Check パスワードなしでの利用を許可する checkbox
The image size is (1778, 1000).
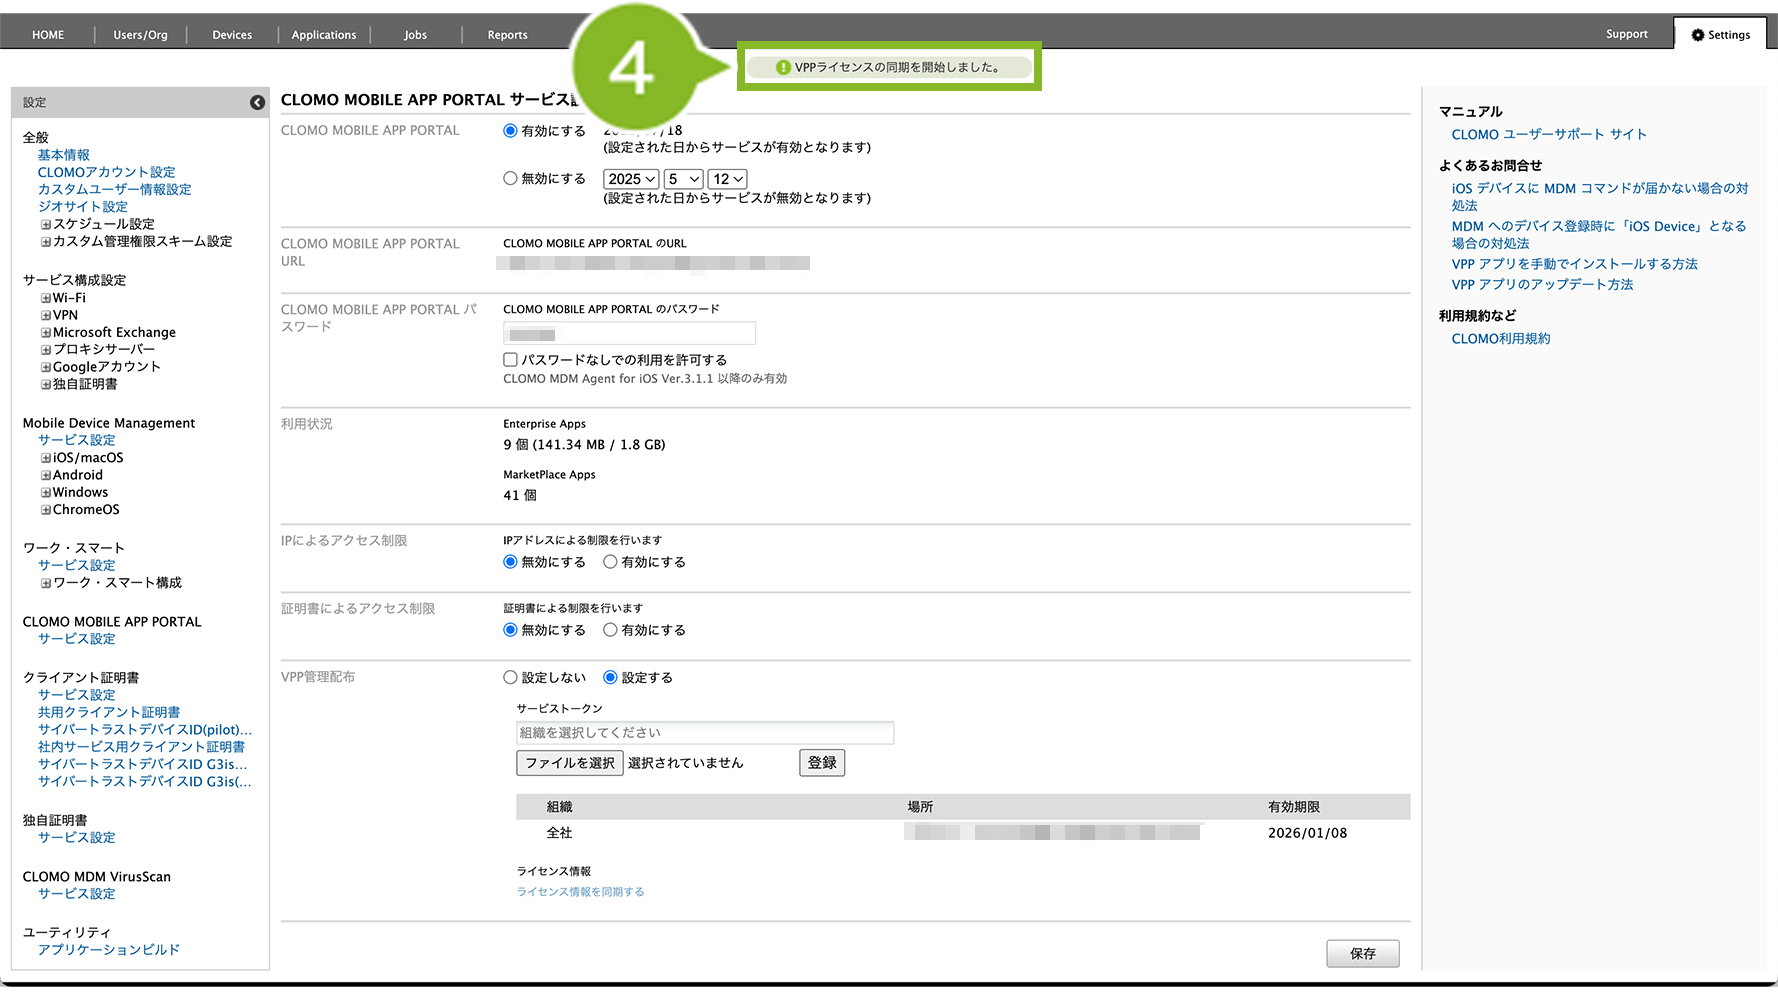pyautogui.click(x=510, y=360)
